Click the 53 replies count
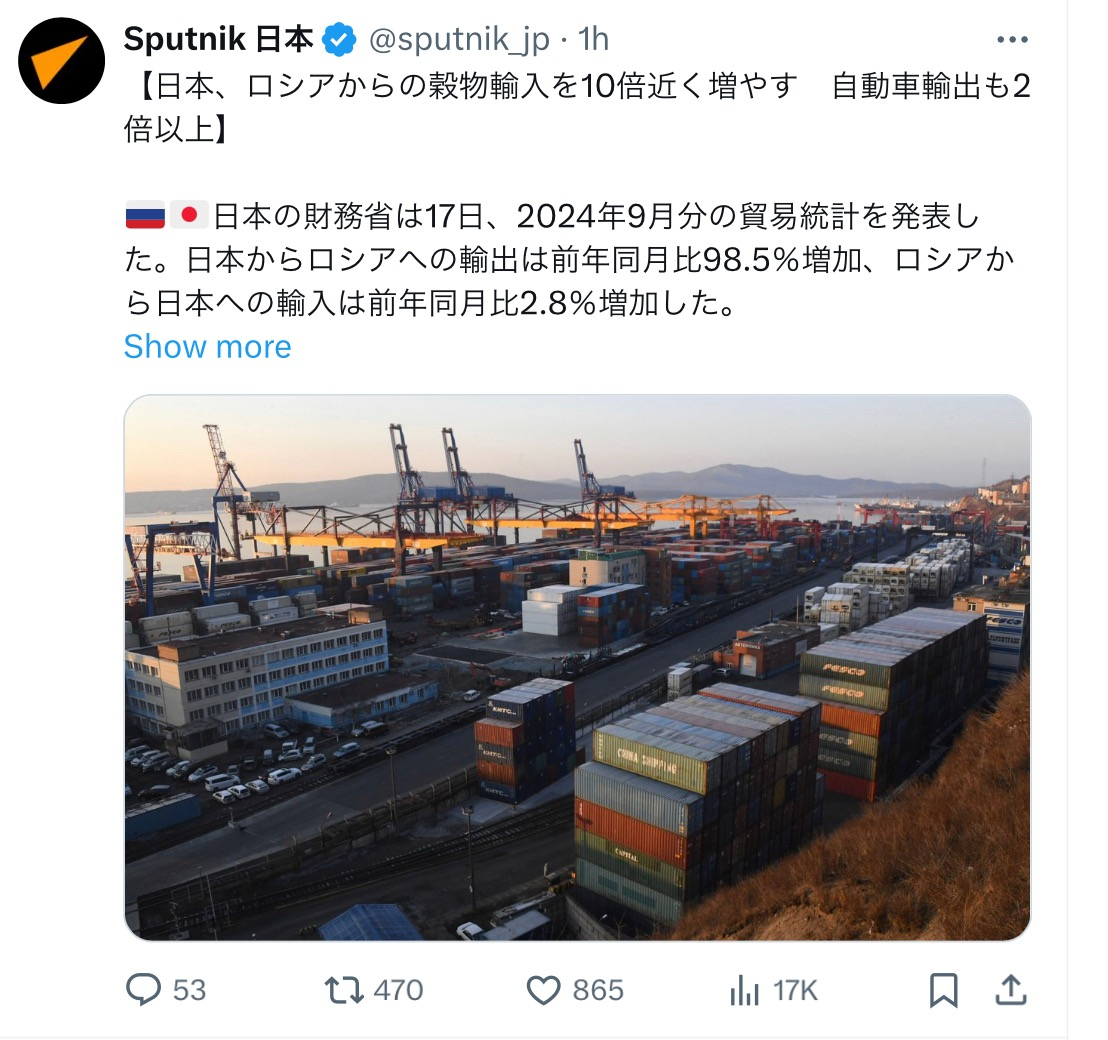The width and height of the screenshot is (1108, 1040). pos(189,990)
